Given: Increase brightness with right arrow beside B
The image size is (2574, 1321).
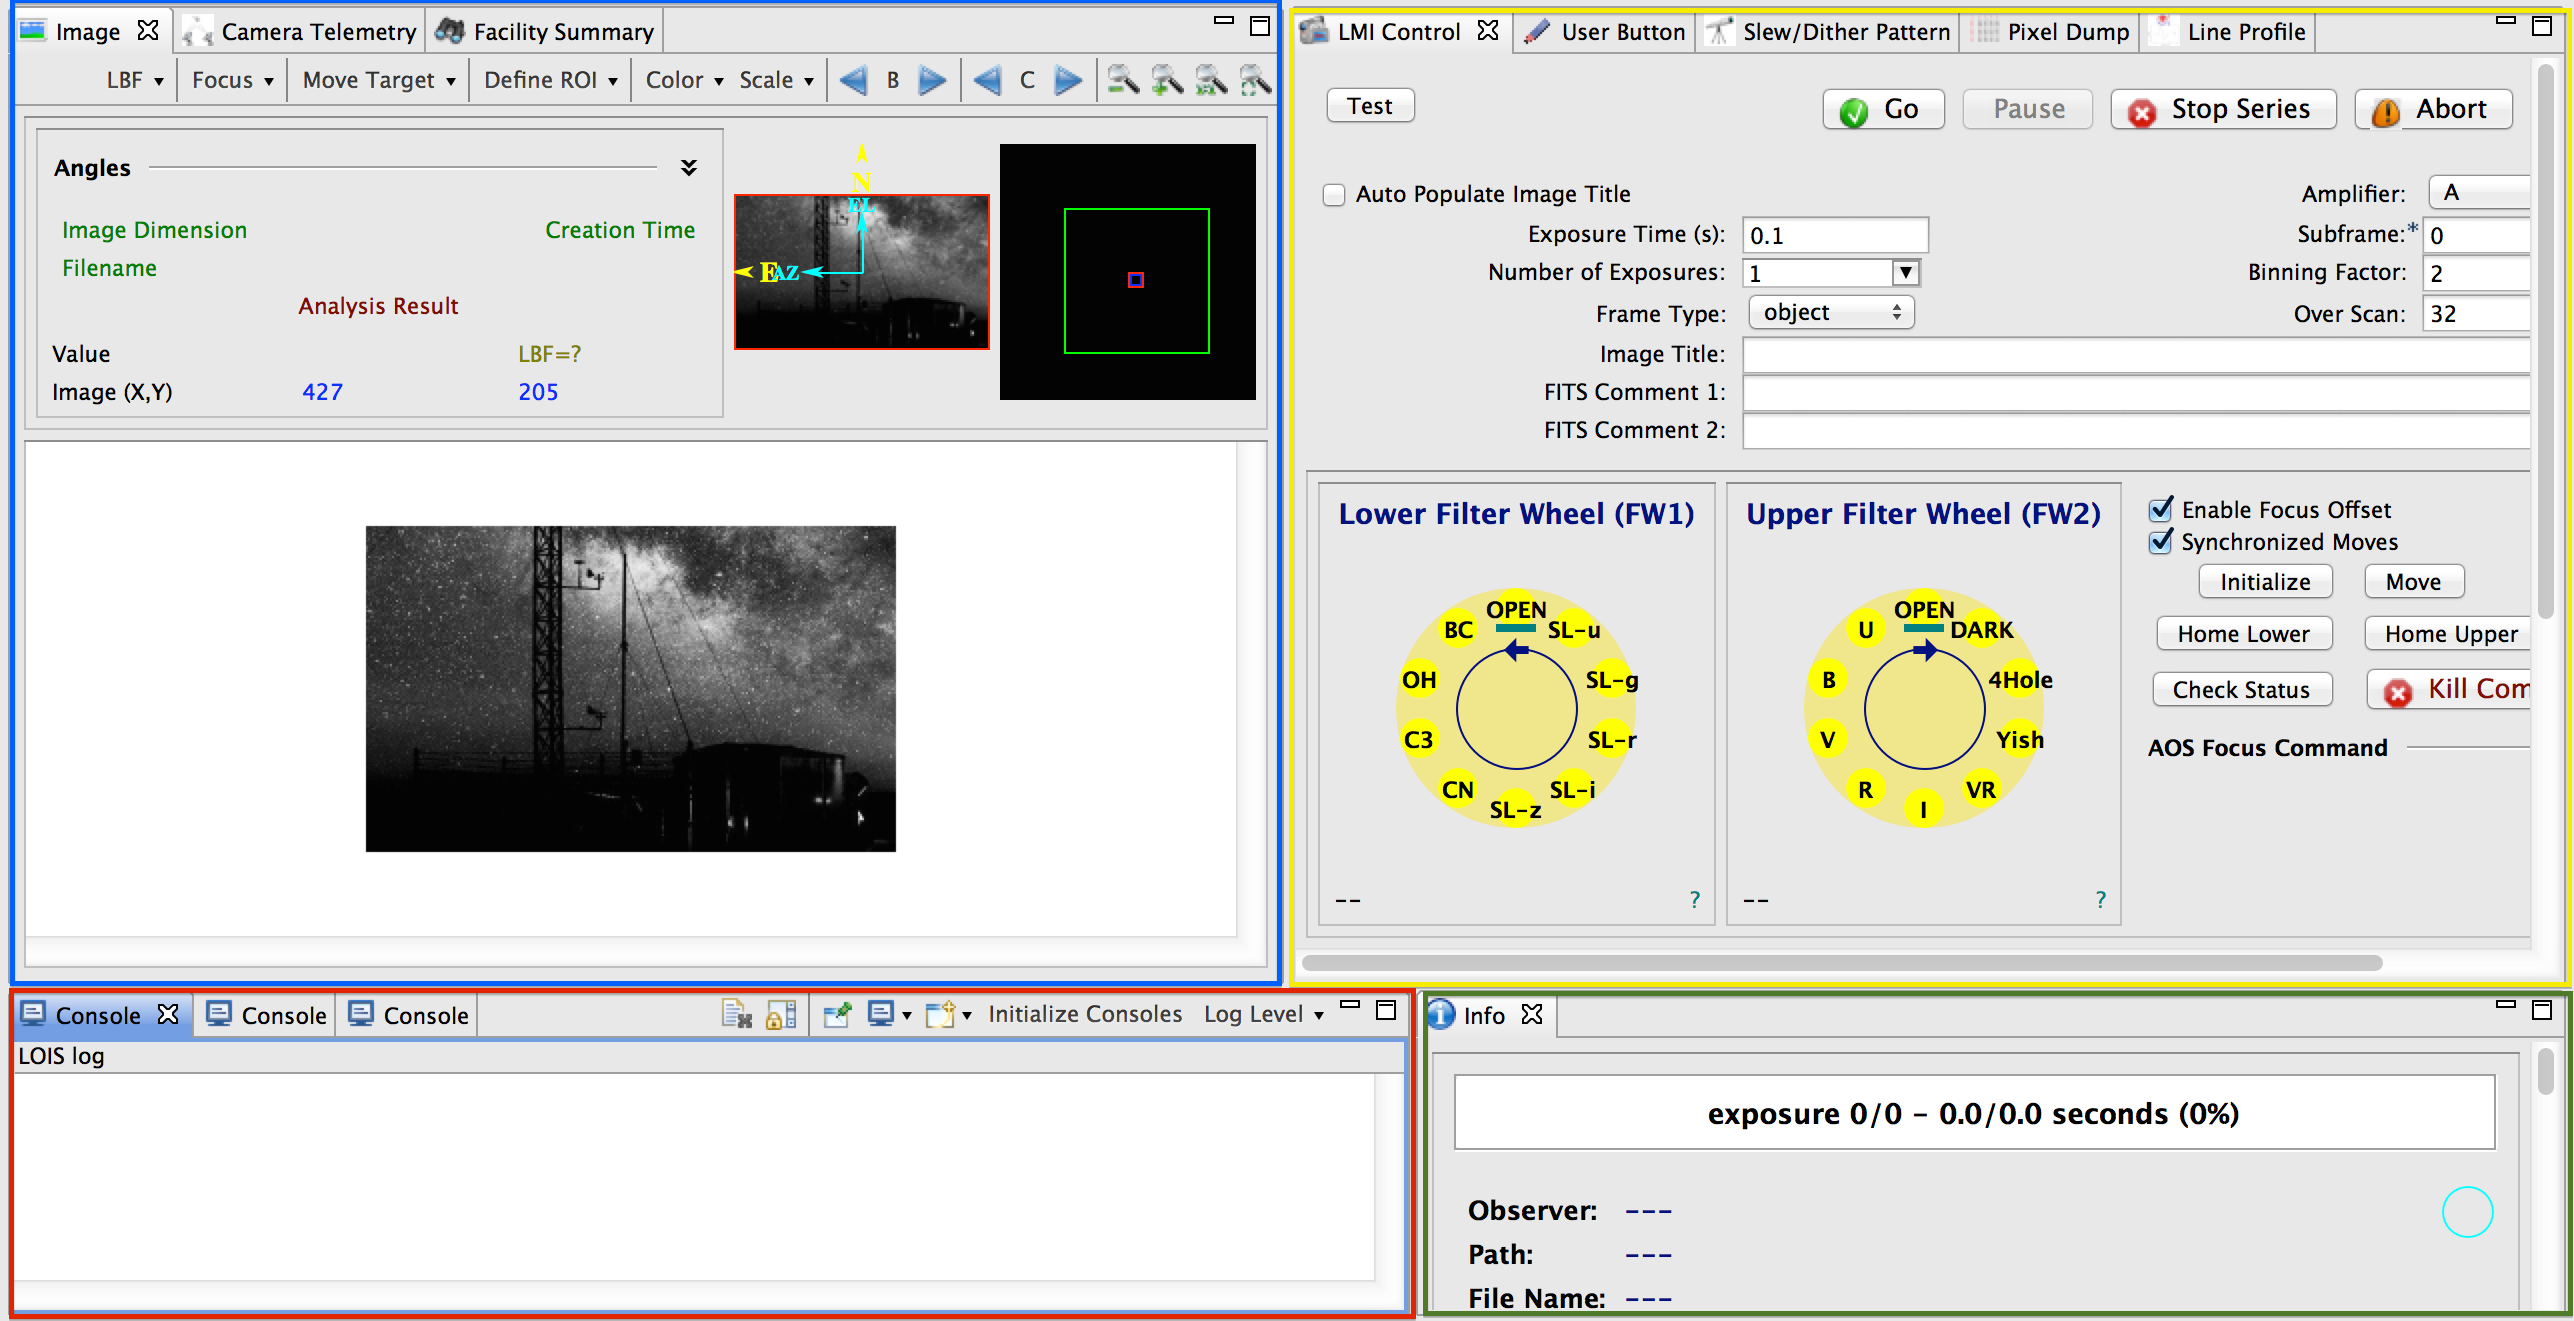Looking at the screenshot, I should [x=932, y=80].
